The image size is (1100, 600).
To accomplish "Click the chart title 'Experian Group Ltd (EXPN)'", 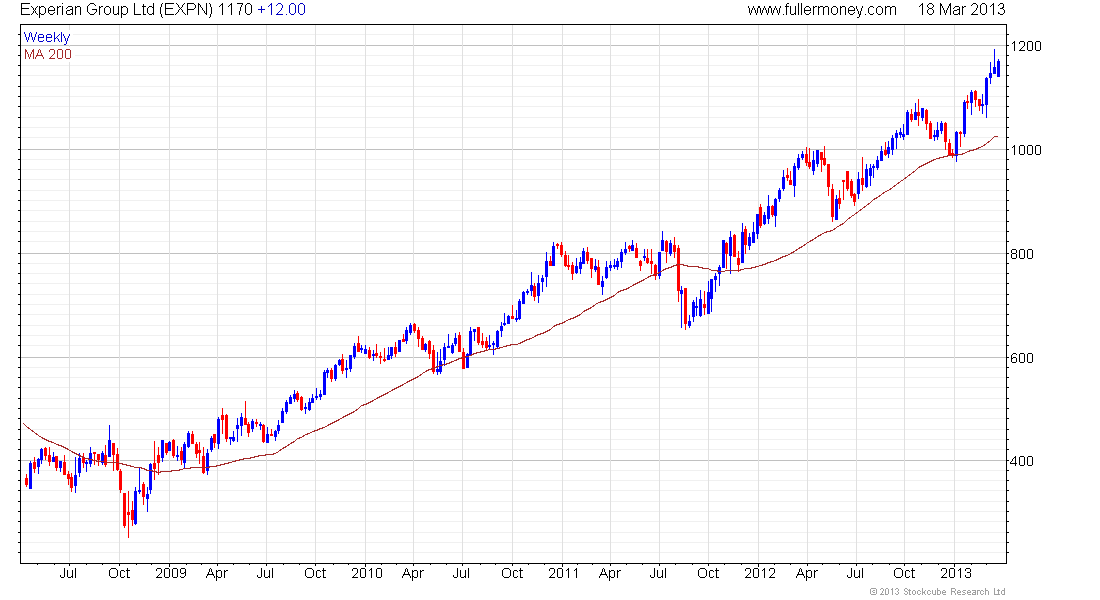I will (117, 10).
